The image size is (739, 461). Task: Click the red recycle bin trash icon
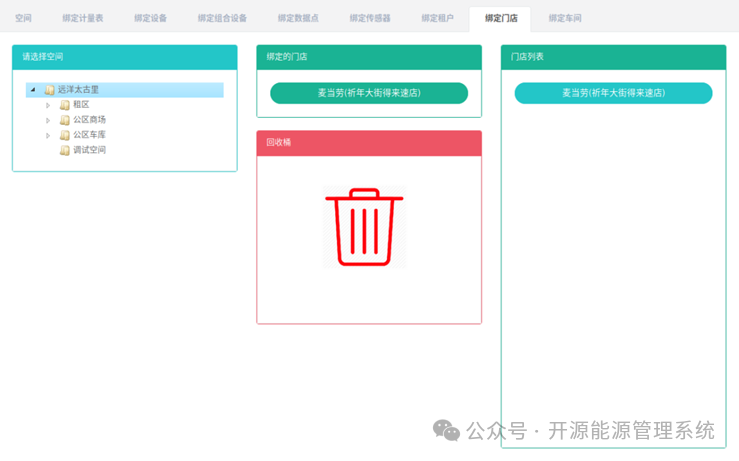click(364, 227)
